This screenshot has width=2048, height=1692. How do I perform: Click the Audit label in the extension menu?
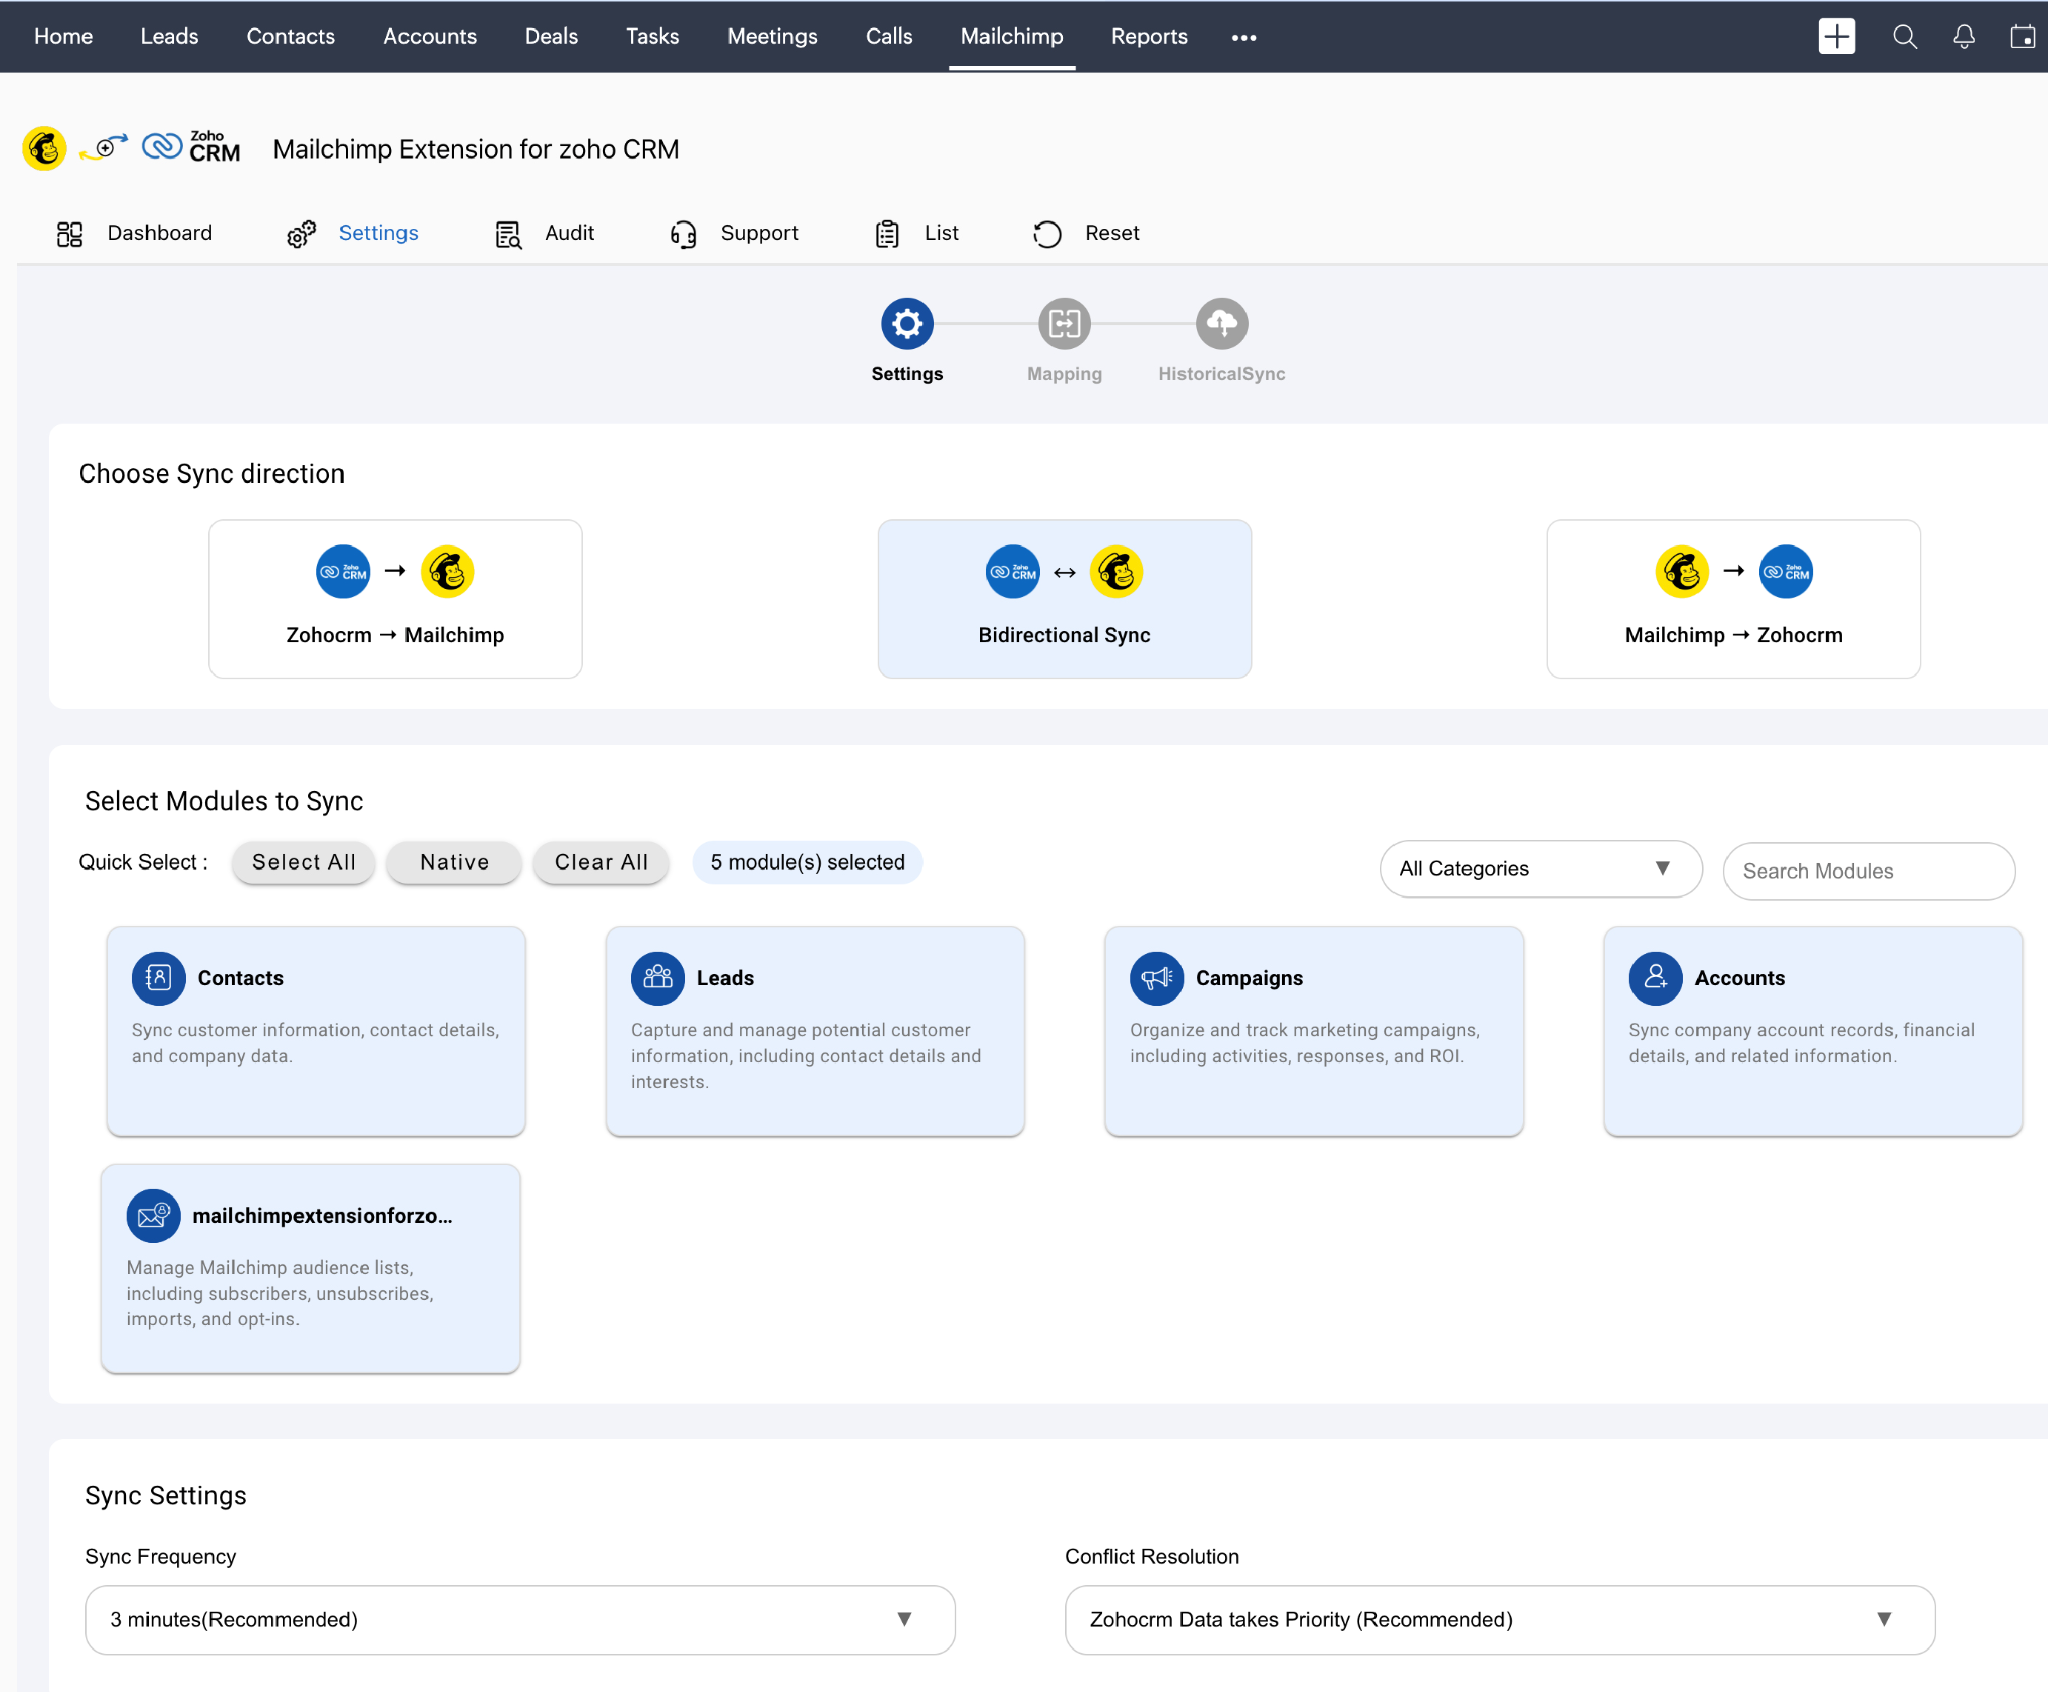click(x=569, y=233)
